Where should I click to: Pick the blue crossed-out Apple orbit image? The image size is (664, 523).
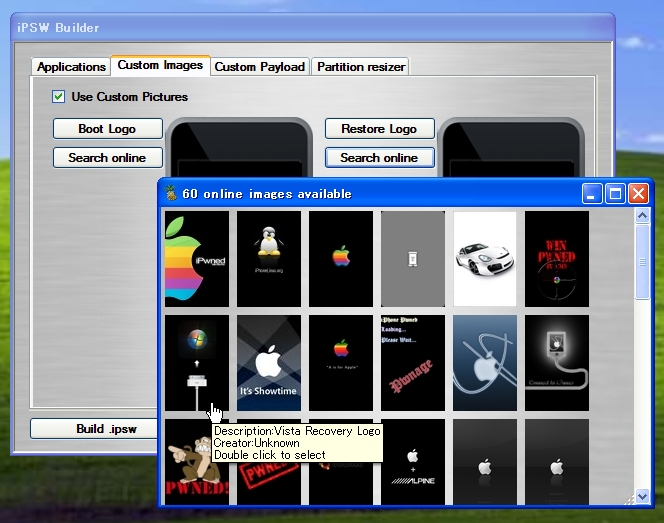tap(485, 363)
